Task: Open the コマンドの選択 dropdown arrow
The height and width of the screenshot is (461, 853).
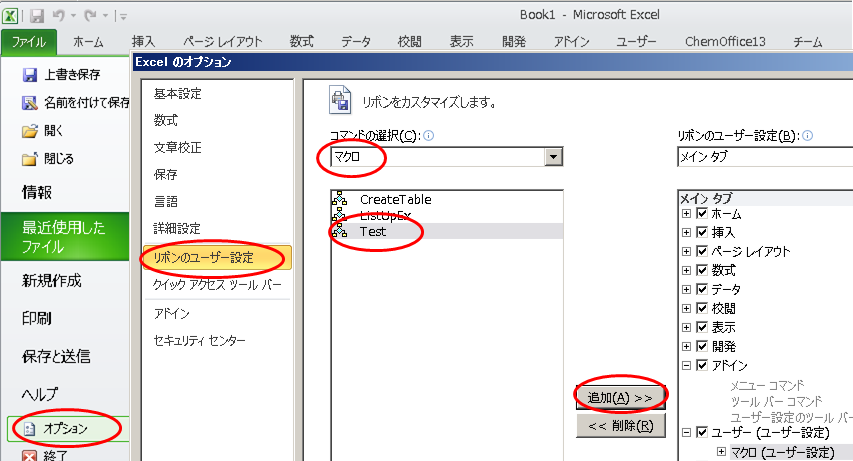Action: coord(553,157)
